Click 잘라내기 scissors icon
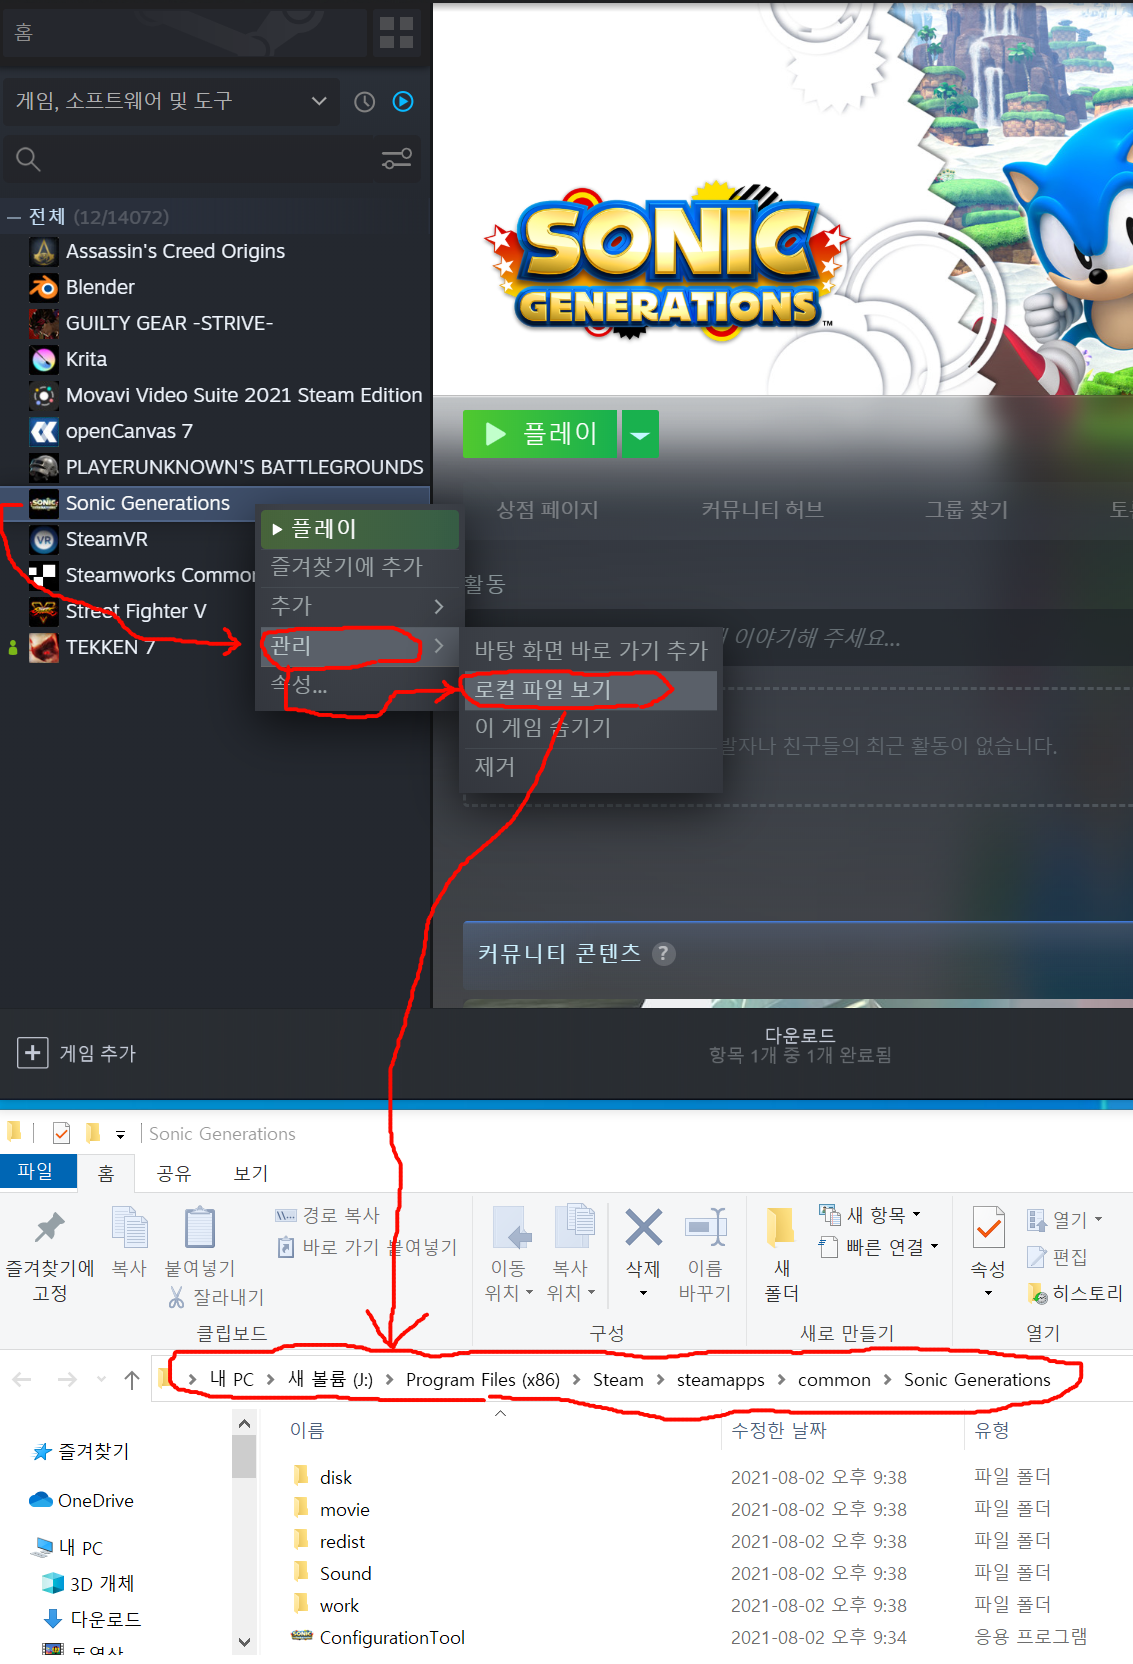This screenshot has width=1133, height=1664. tap(177, 1298)
